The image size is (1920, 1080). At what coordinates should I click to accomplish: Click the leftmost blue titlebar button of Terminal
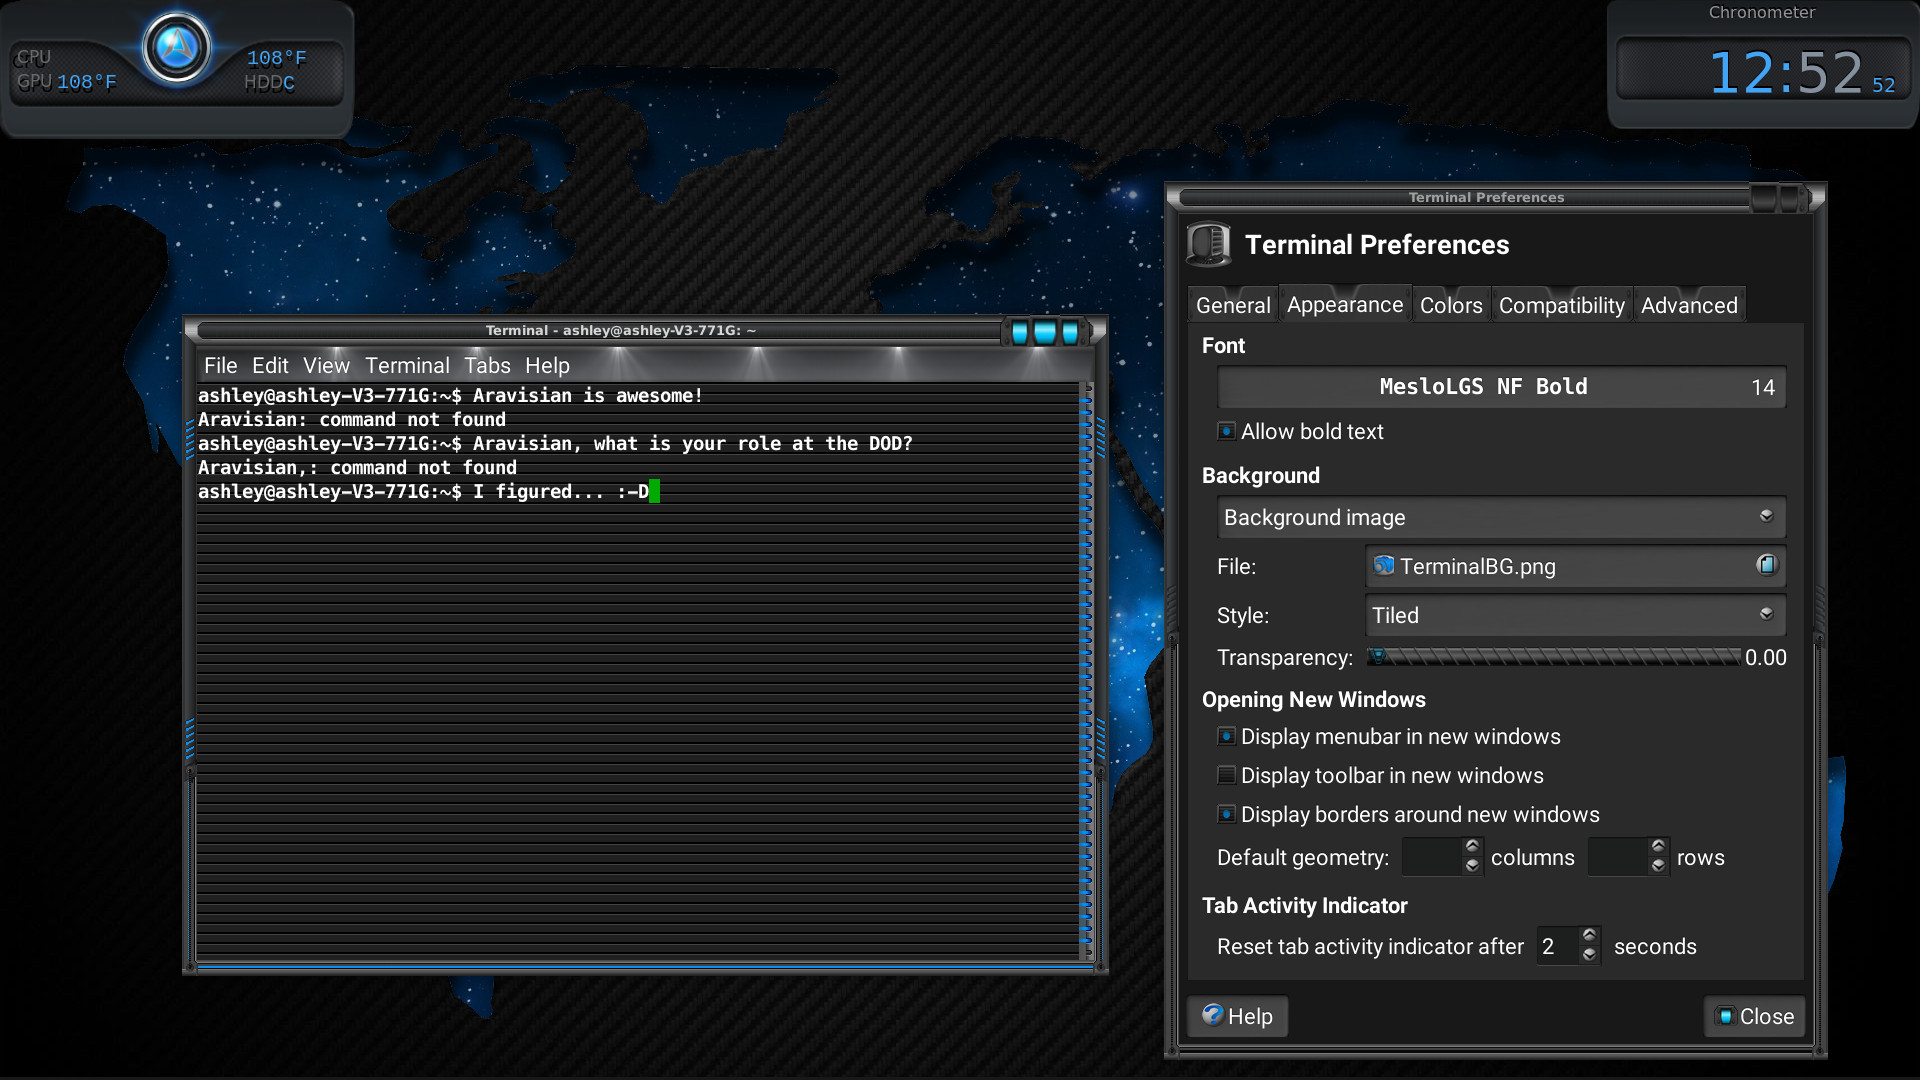coord(1019,333)
